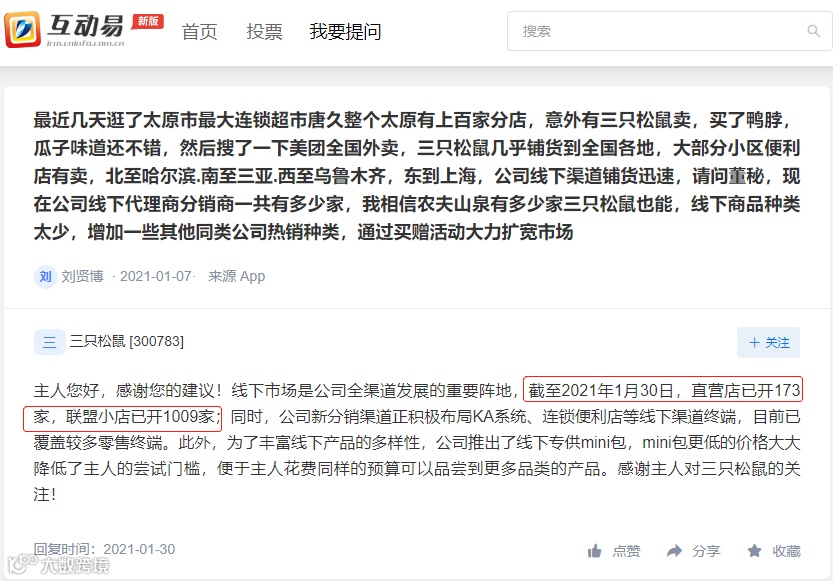Click the red 新版 badge
The width and height of the screenshot is (833, 581).
148,21
